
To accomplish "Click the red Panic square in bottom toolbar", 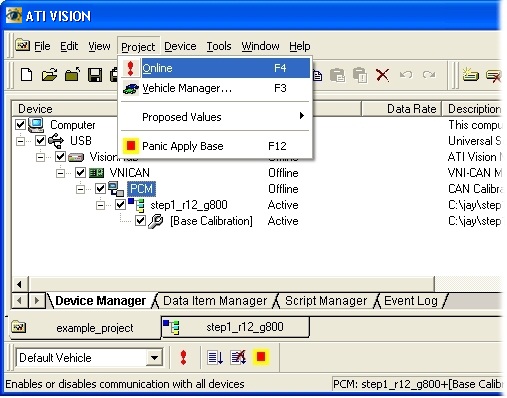I will 261,357.
